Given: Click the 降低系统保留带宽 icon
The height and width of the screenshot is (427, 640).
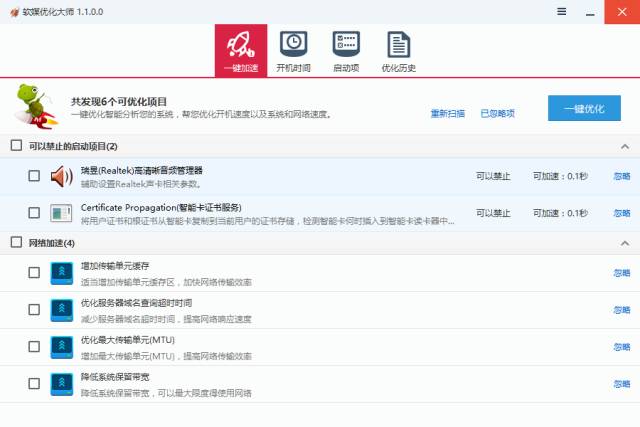Looking at the screenshot, I should [62, 385].
